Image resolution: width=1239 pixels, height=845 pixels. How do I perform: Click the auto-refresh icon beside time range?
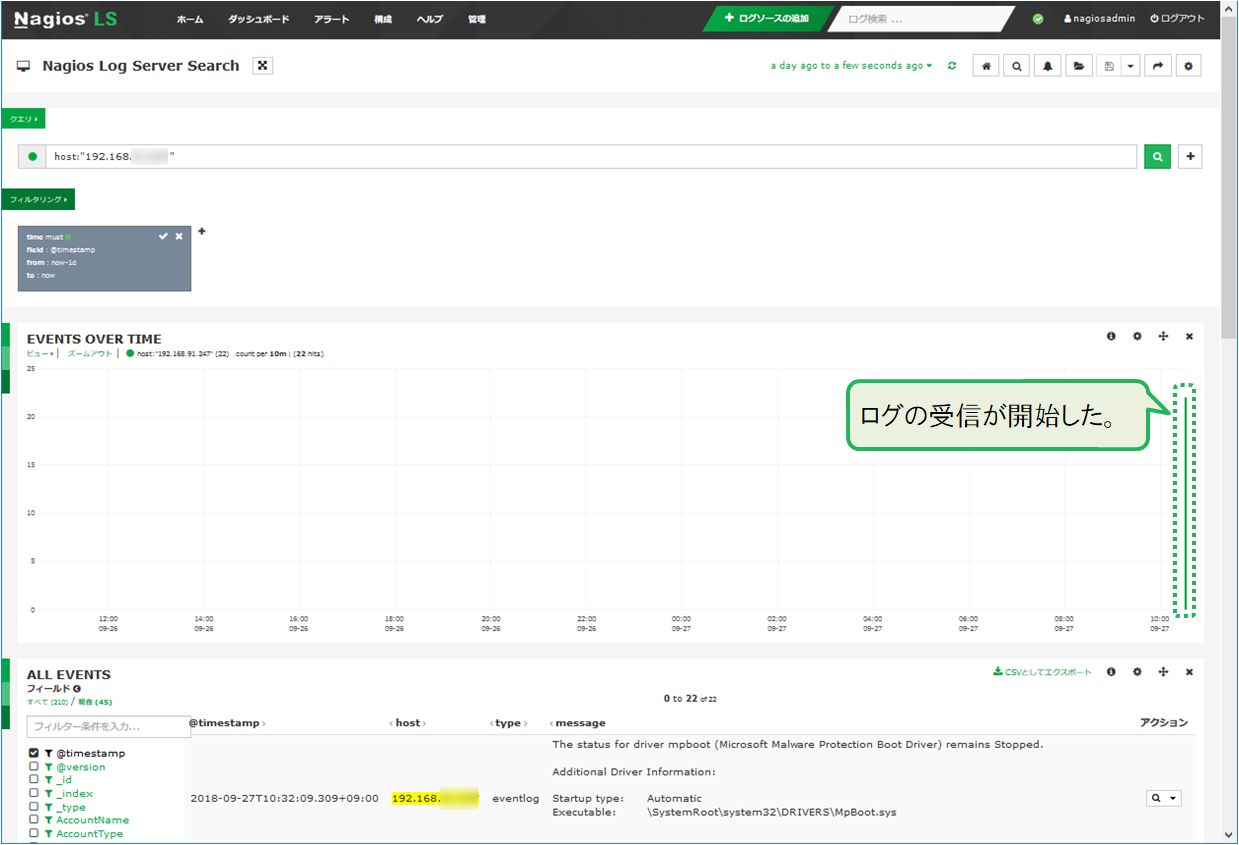pos(952,66)
